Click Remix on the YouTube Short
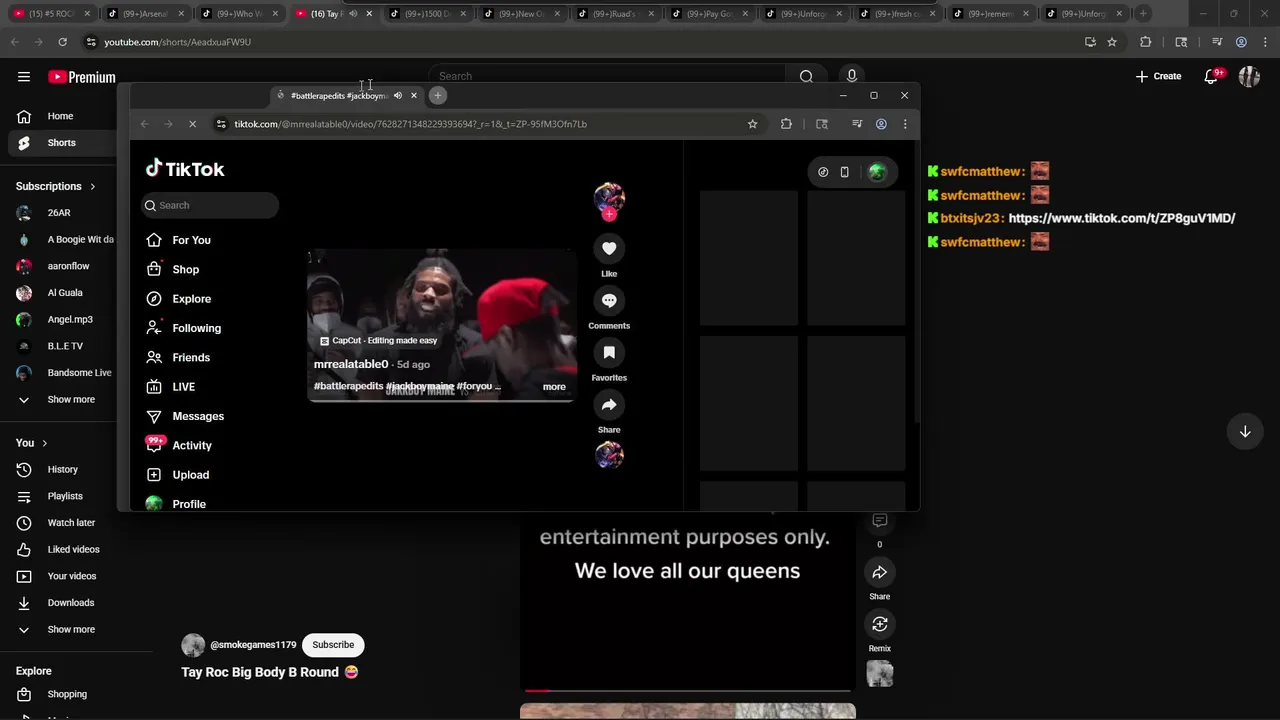 tap(880, 625)
